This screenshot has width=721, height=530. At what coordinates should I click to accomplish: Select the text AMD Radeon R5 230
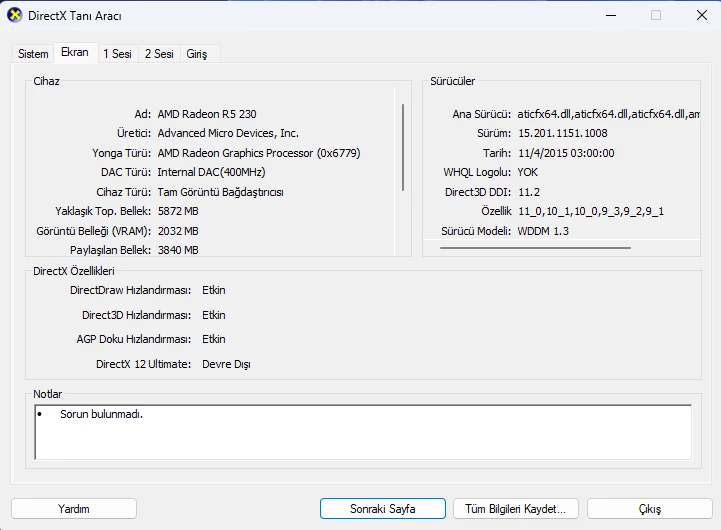point(207,114)
